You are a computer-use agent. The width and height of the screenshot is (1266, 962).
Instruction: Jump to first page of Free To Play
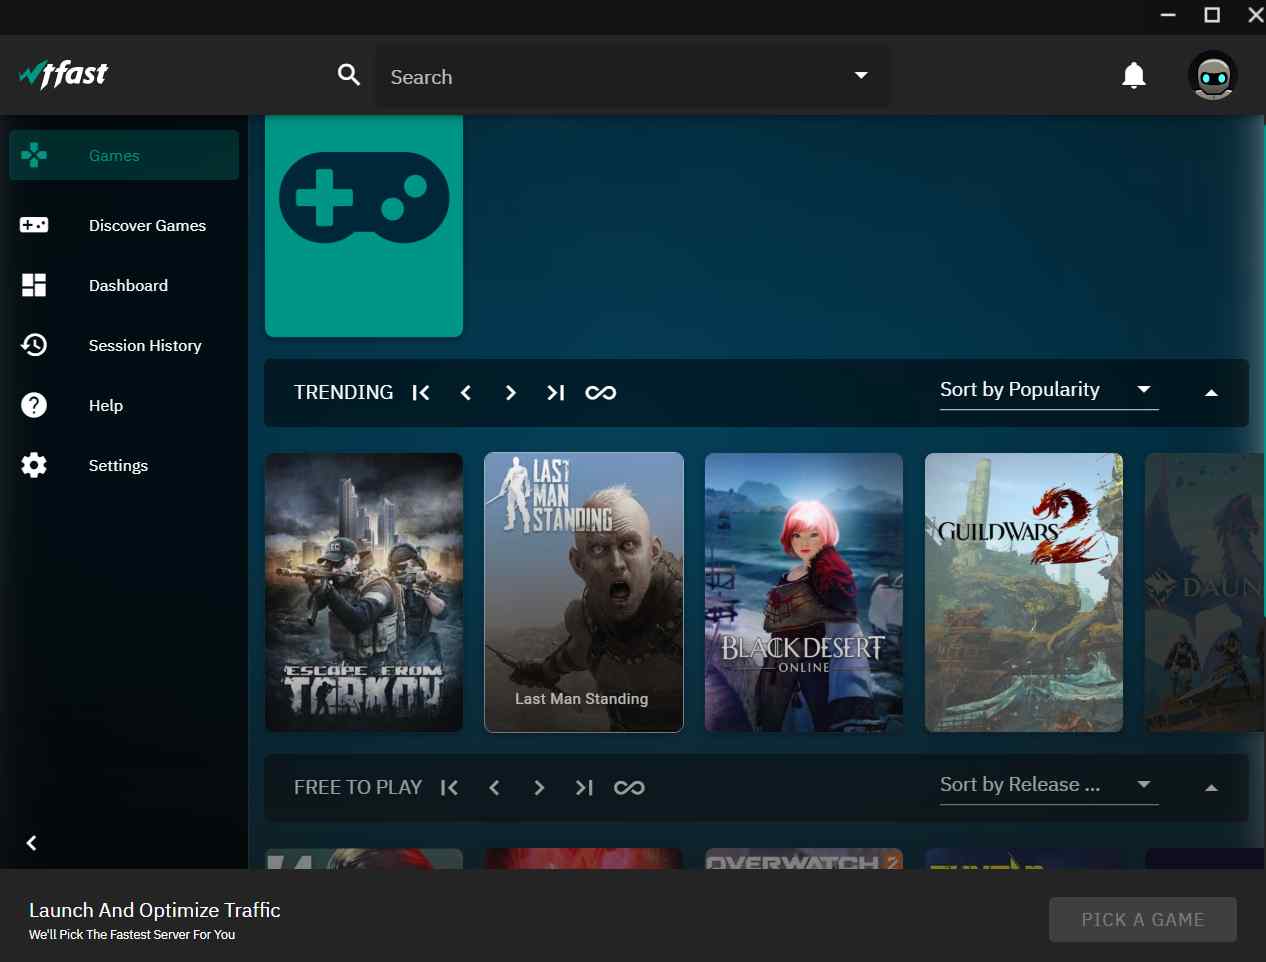(450, 788)
